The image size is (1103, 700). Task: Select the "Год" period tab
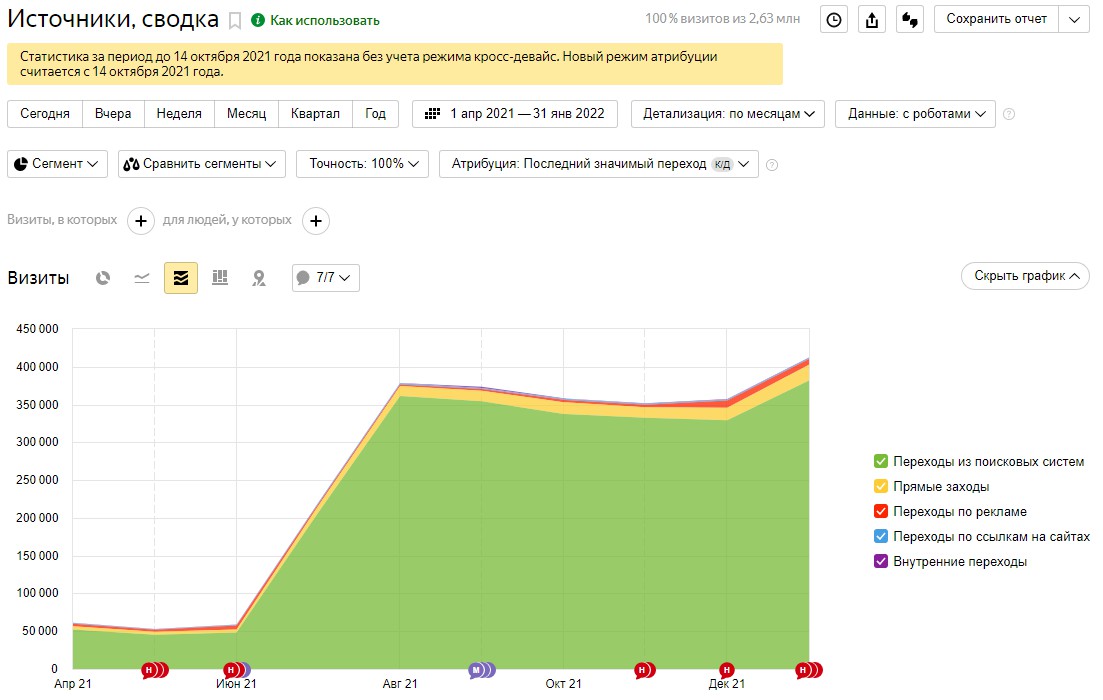click(x=375, y=114)
